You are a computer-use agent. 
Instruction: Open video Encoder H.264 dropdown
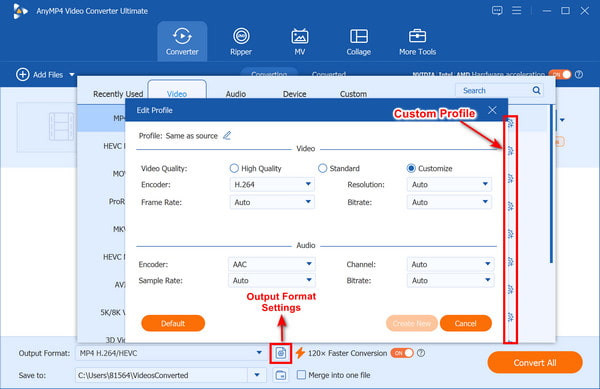pos(272,184)
